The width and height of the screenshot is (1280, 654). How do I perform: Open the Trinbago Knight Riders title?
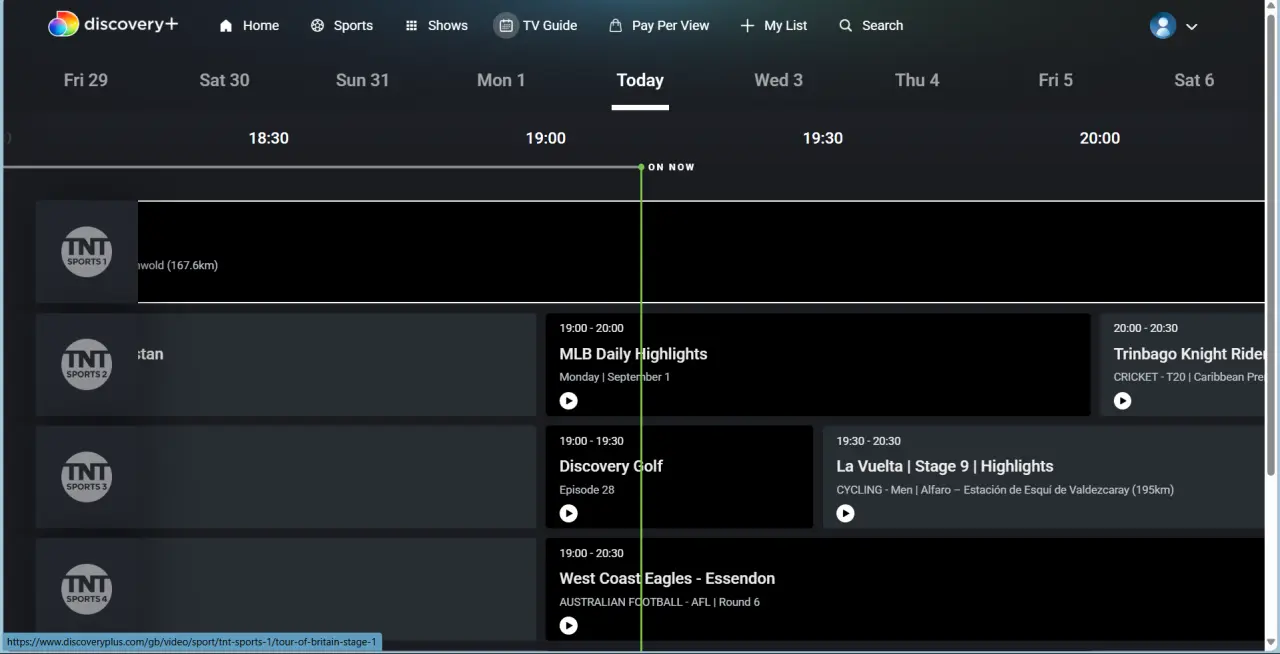click(x=1189, y=354)
